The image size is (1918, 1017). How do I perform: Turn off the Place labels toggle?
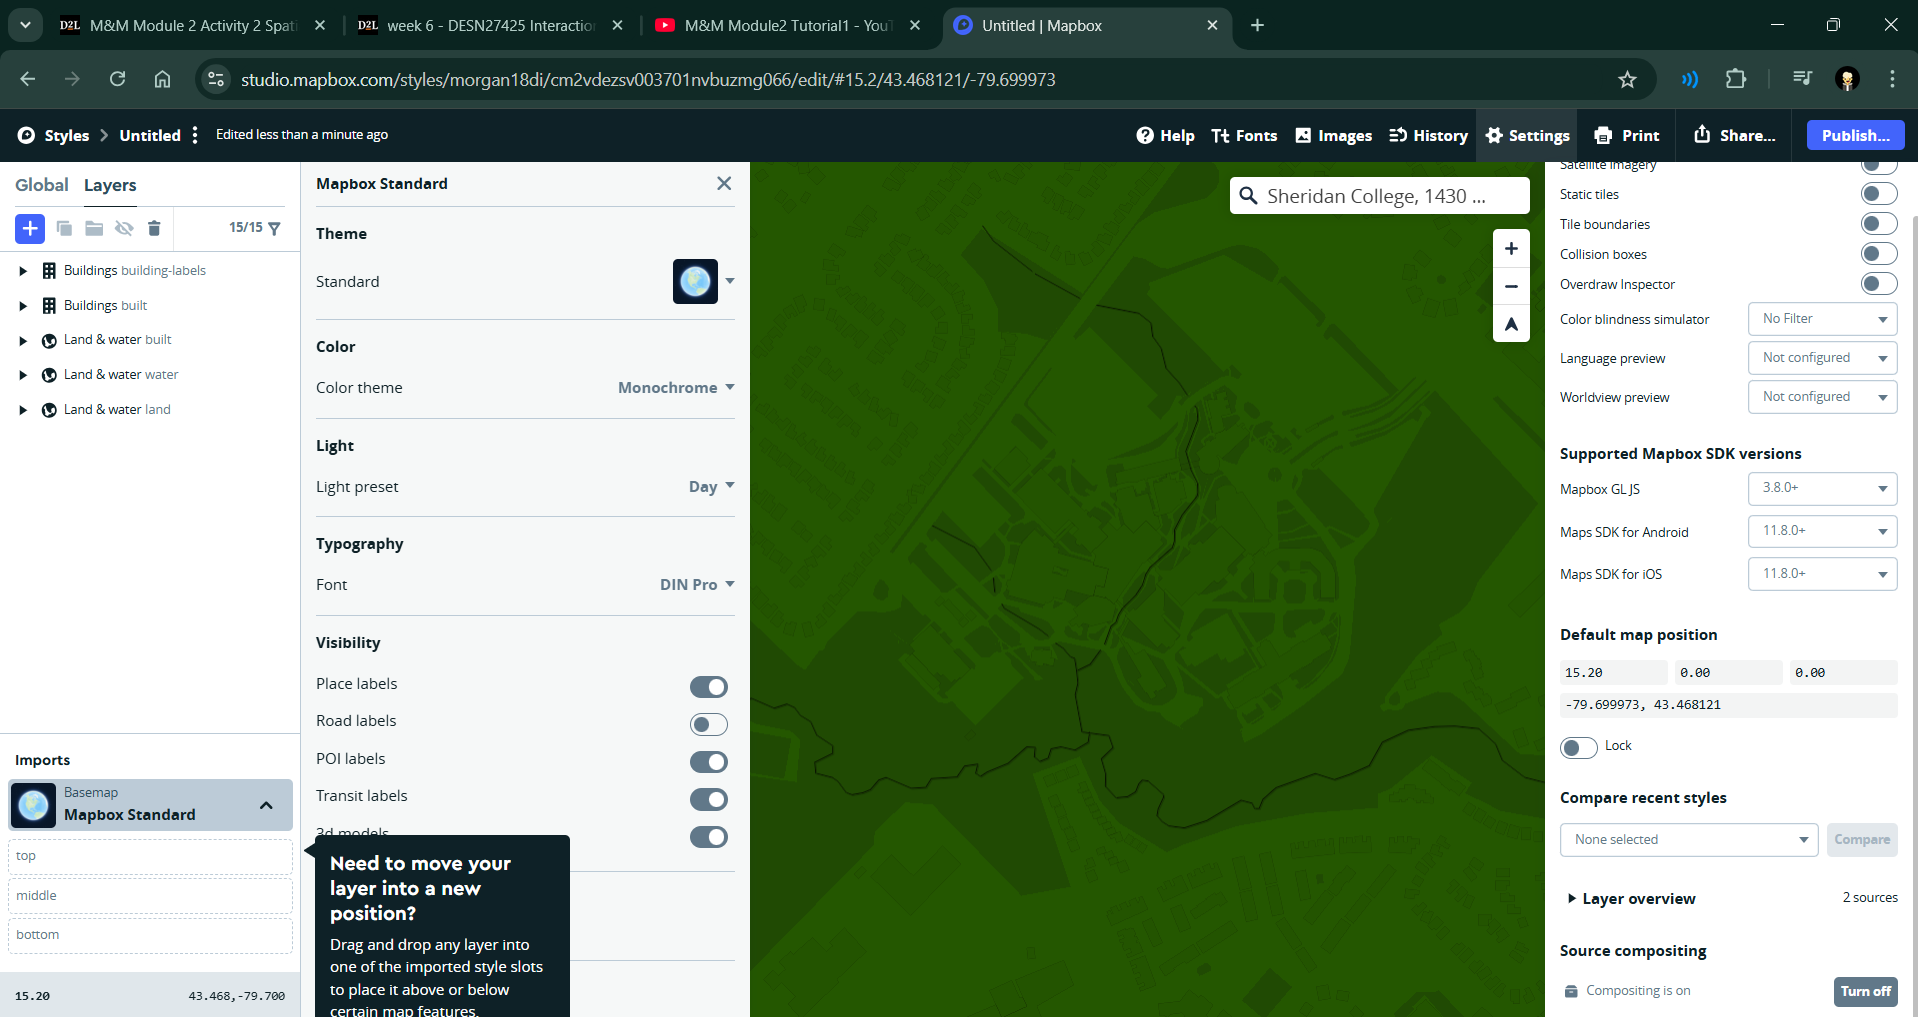point(708,687)
